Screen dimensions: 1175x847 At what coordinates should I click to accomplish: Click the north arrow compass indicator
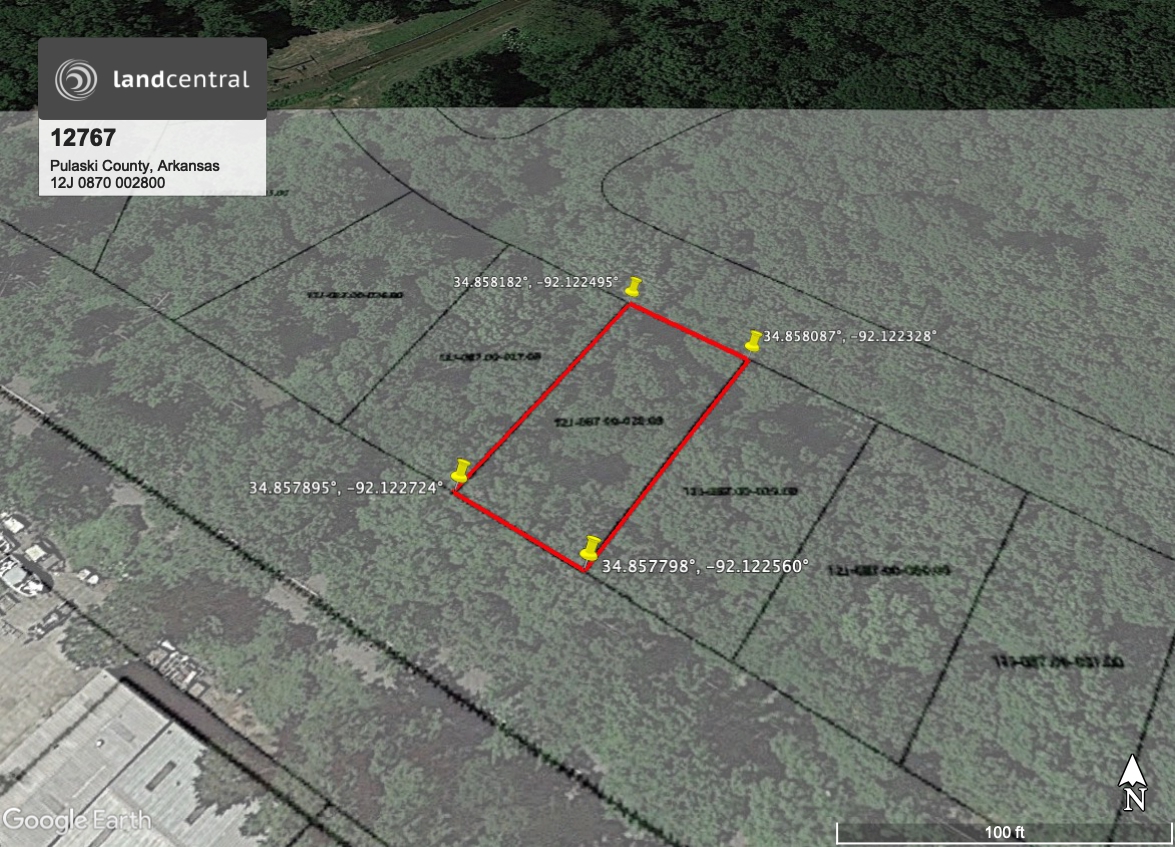coord(1132,782)
